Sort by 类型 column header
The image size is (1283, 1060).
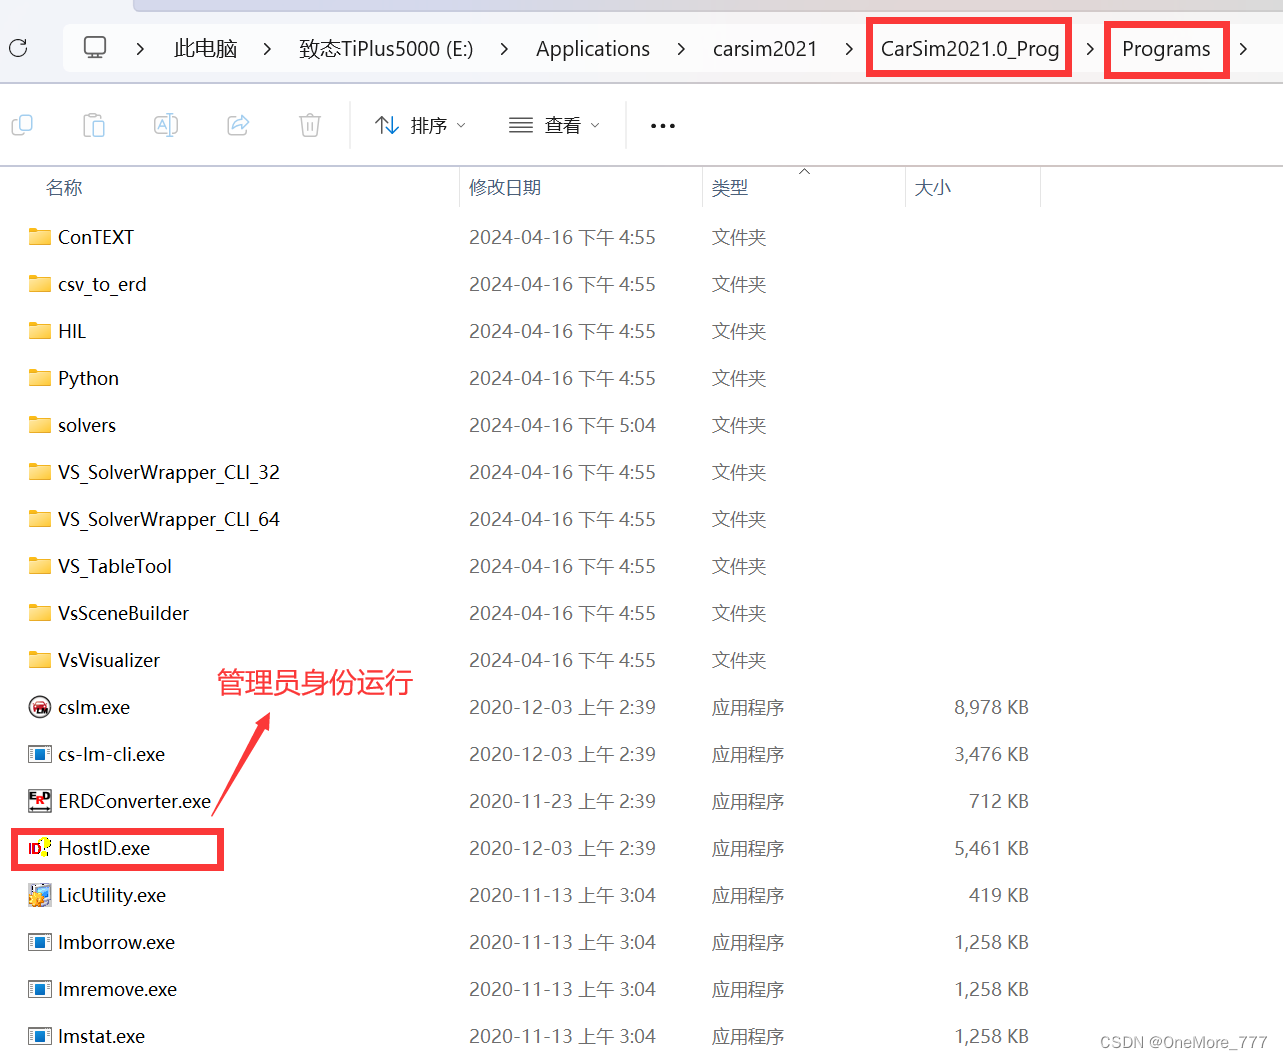[730, 188]
